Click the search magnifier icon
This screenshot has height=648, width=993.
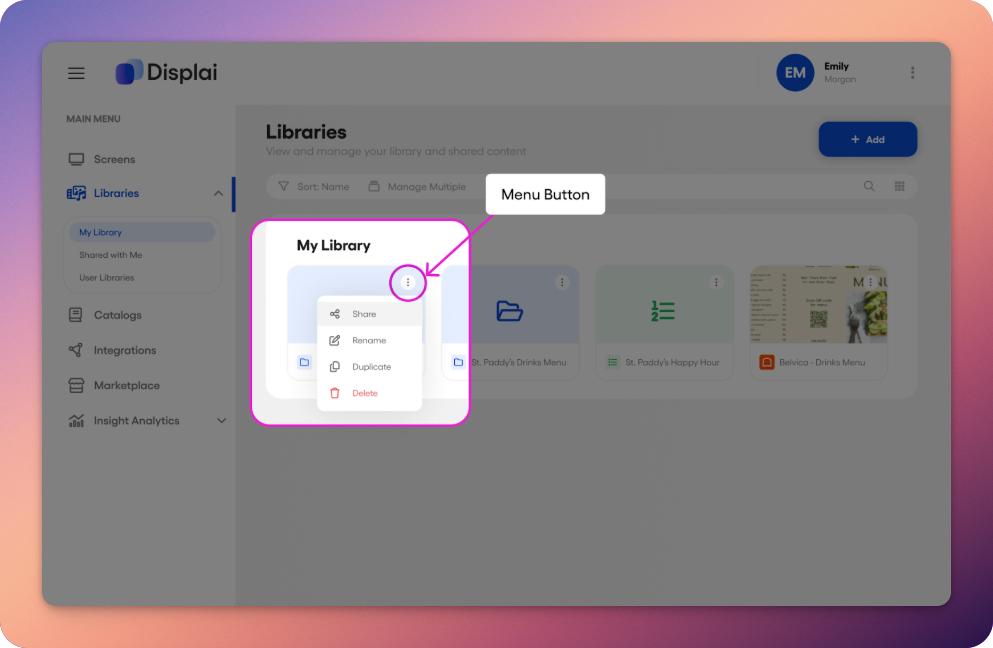click(x=869, y=186)
